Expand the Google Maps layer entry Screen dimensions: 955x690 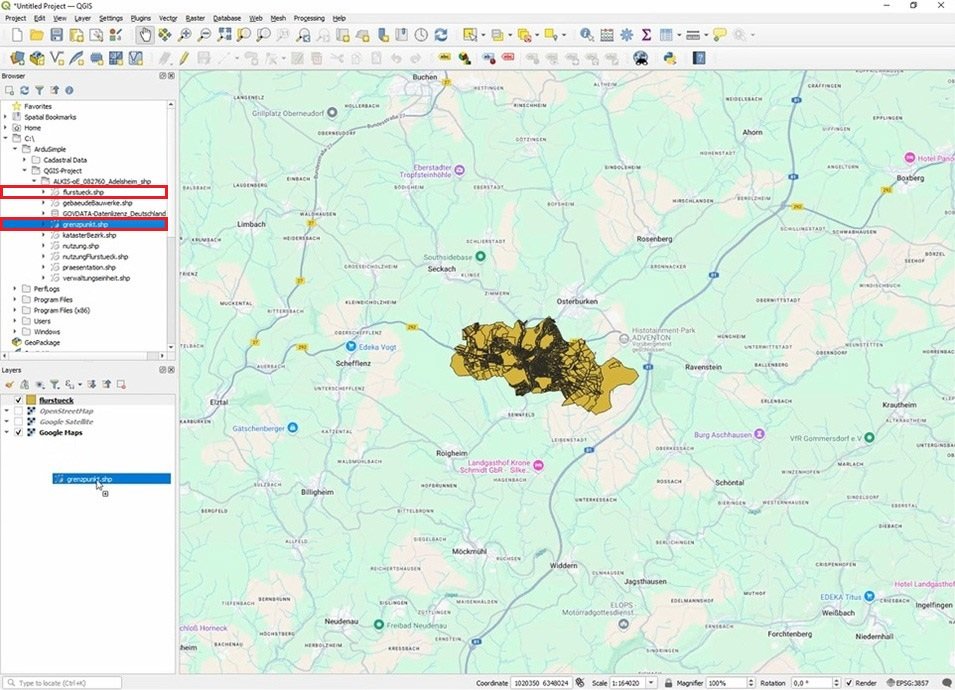[x=8, y=432]
